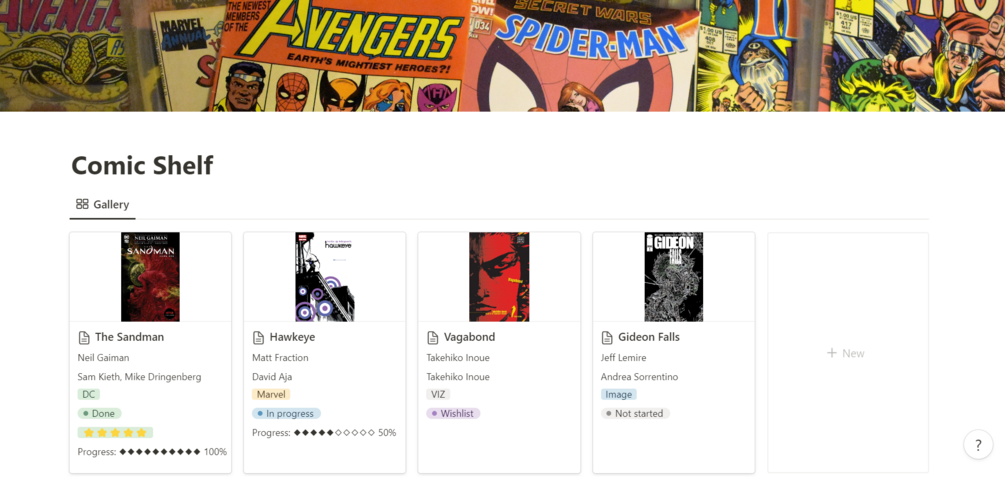Click the plus icon on New card
The image size is (1005, 479).
(x=832, y=353)
